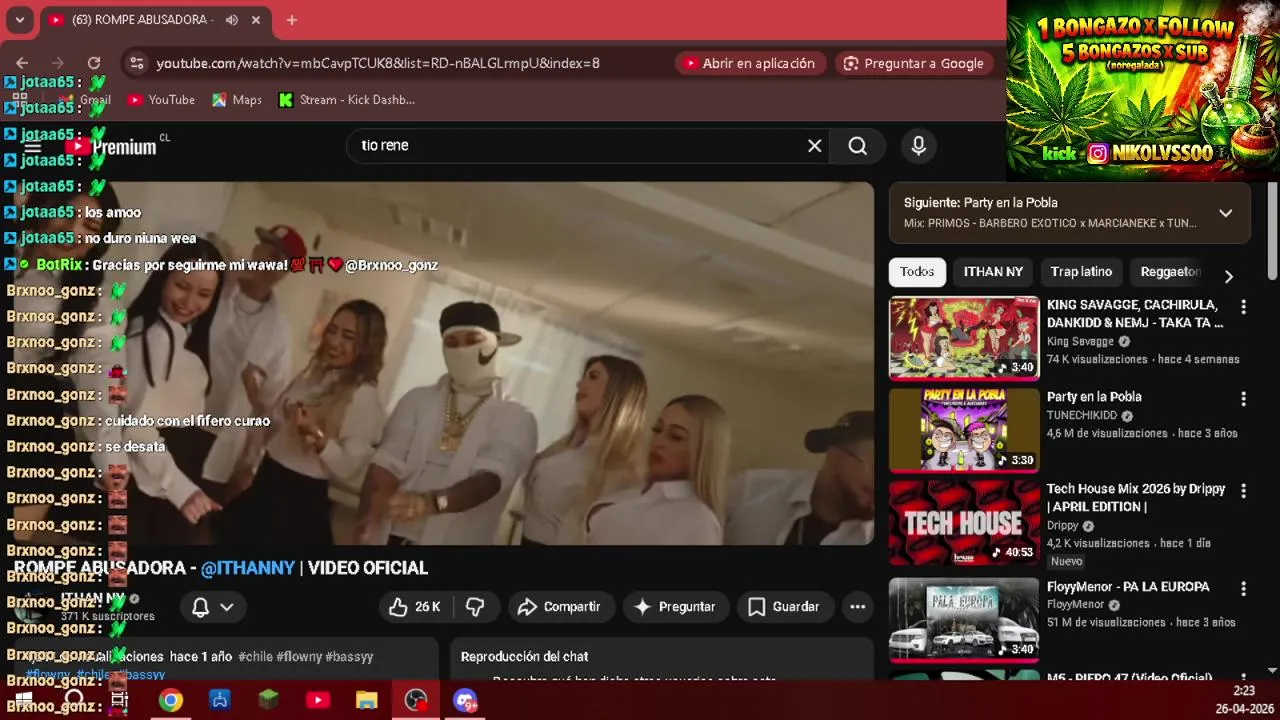Open options menu for KING SAVAGGE video
The height and width of the screenshot is (720, 1280).
[x=1244, y=307]
